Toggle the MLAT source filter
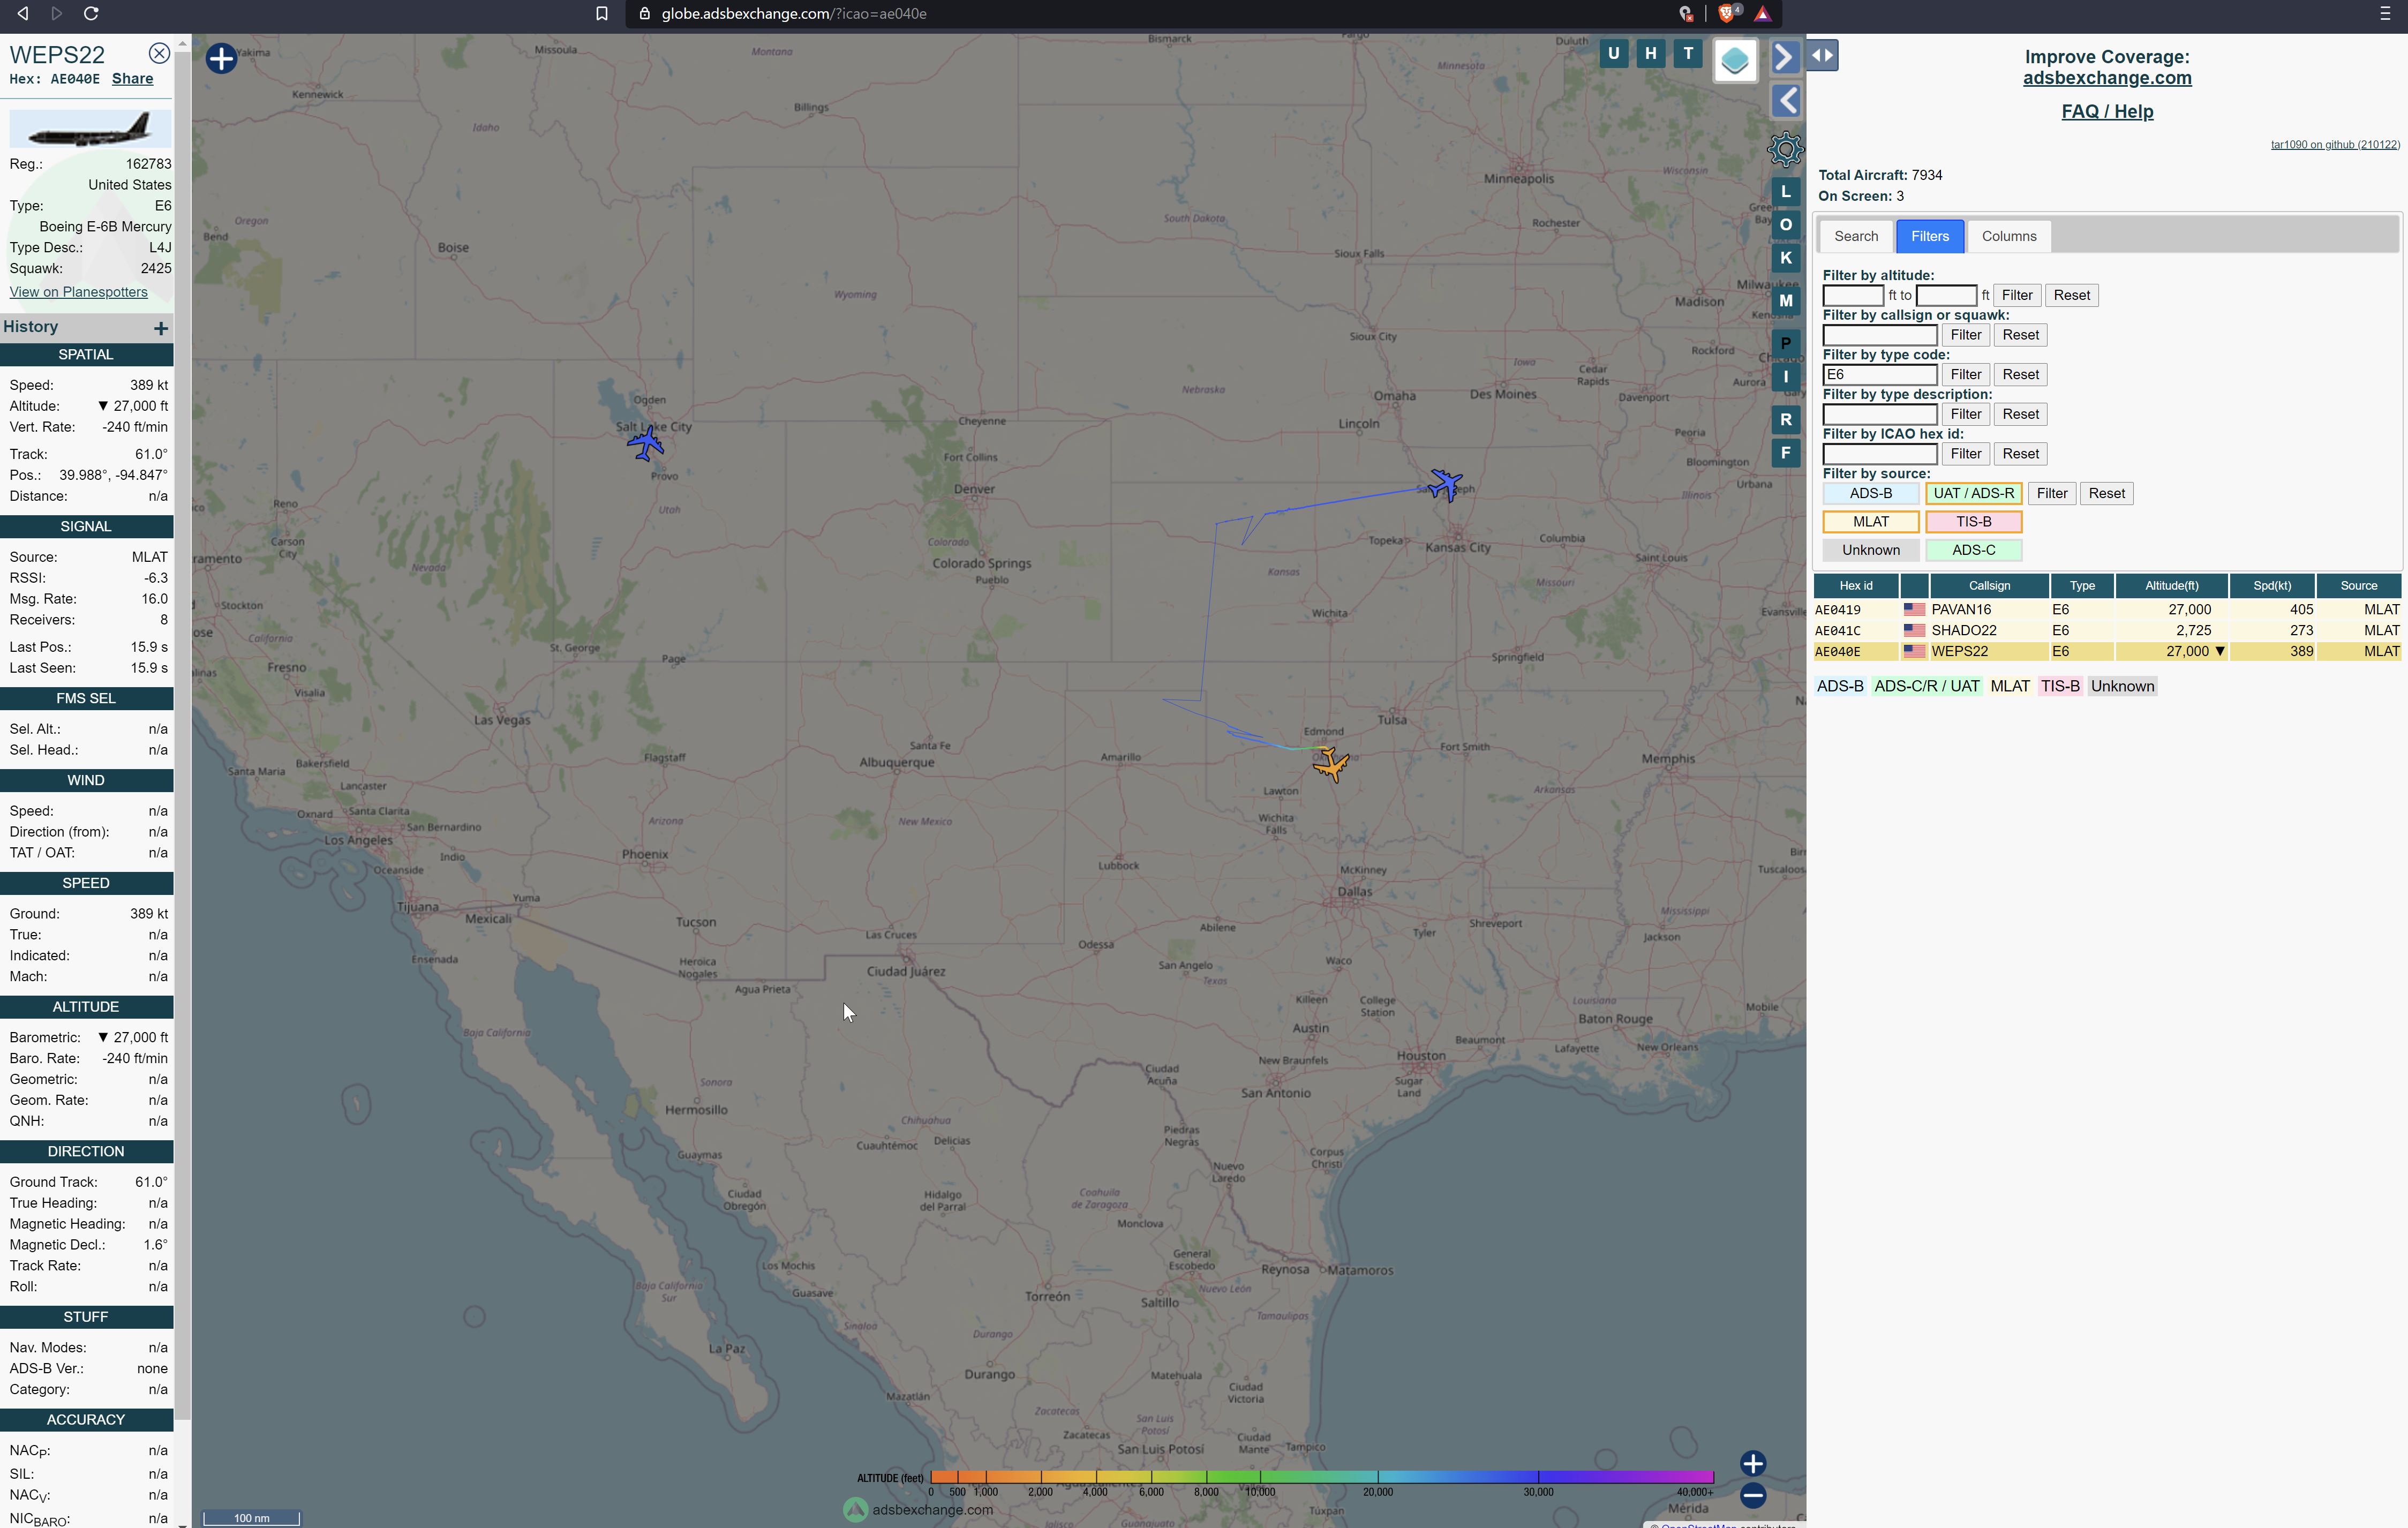Screen dimensions: 2408x1528 1870,522
